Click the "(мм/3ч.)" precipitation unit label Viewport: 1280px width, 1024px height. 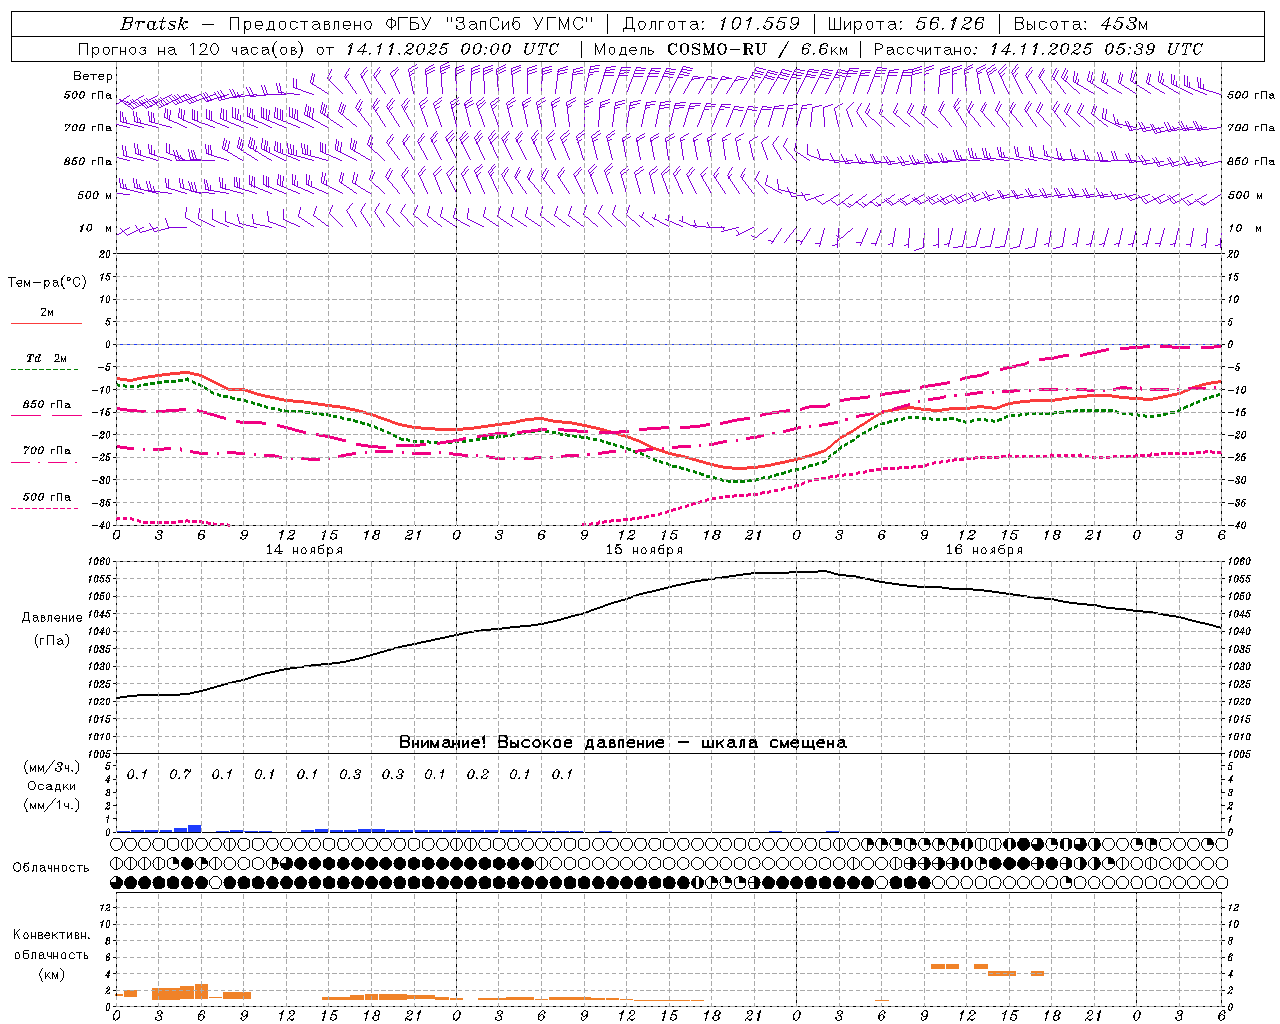coord(52,767)
